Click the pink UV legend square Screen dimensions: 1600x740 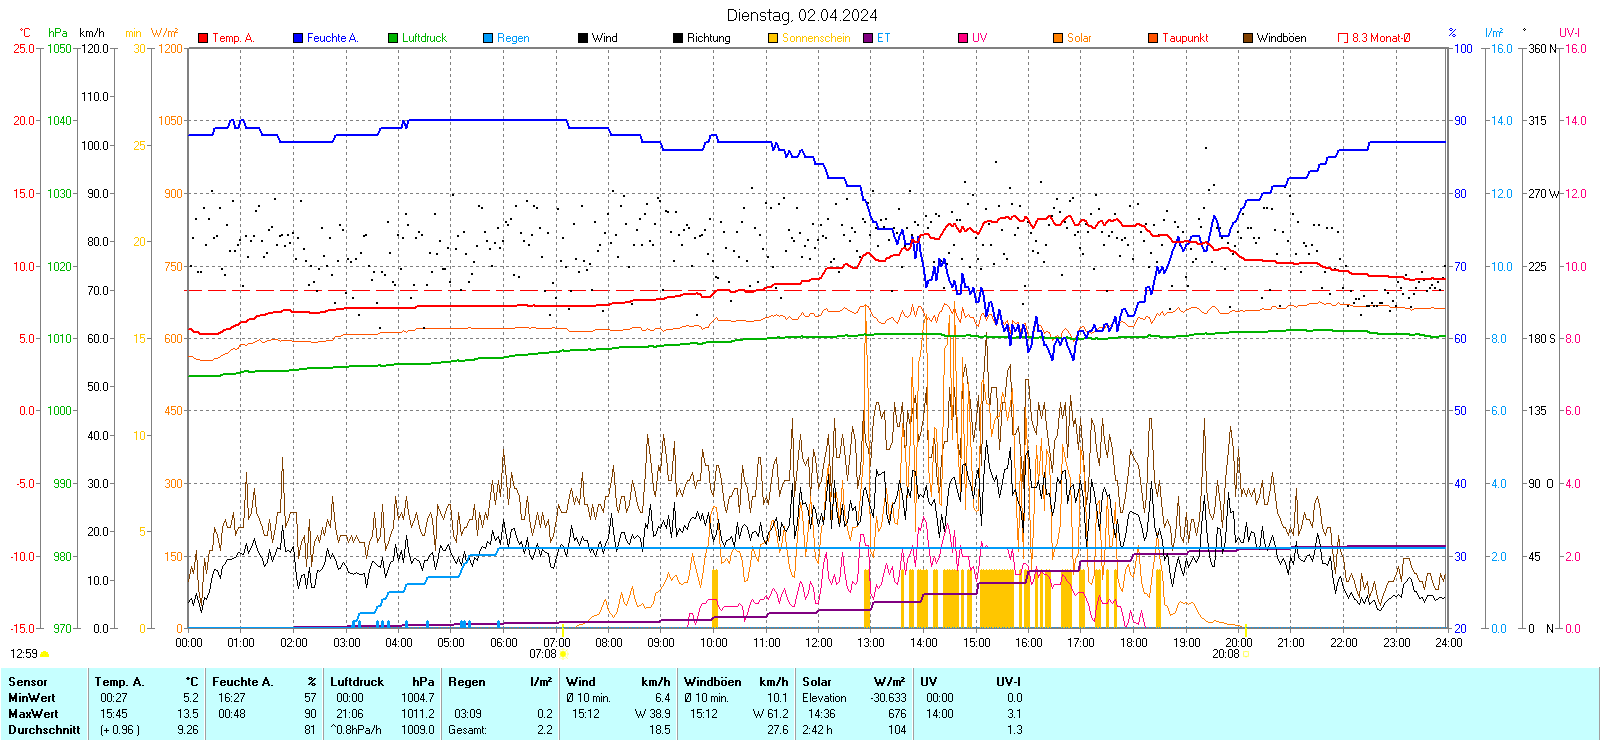click(963, 38)
